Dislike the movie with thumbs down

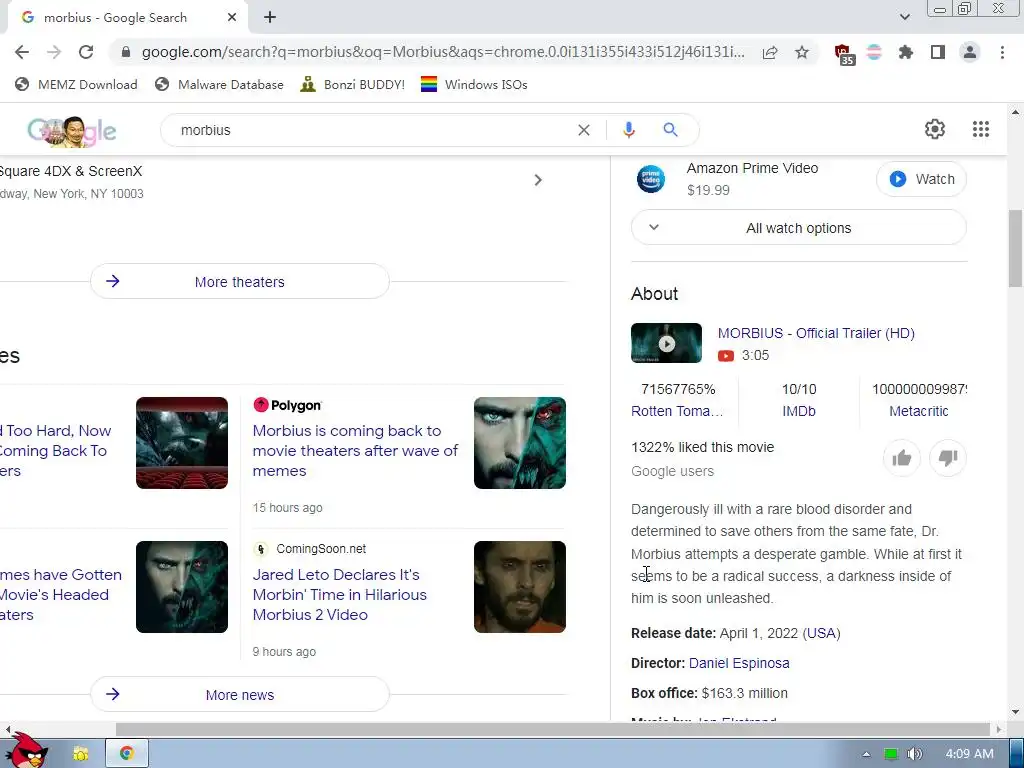[x=948, y=458]
